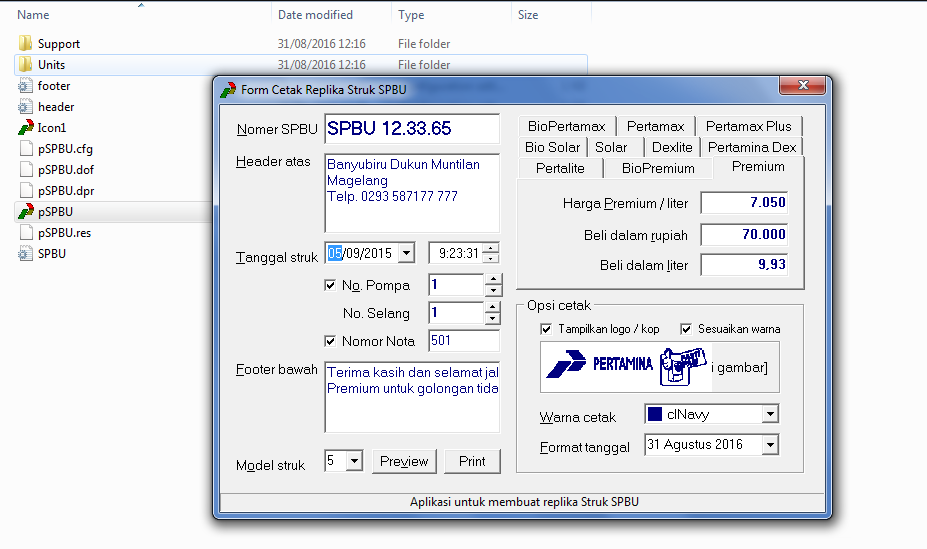Increase the No. Pompa value
The width and height of the screenshot is (927, 549).
(493, 279)
